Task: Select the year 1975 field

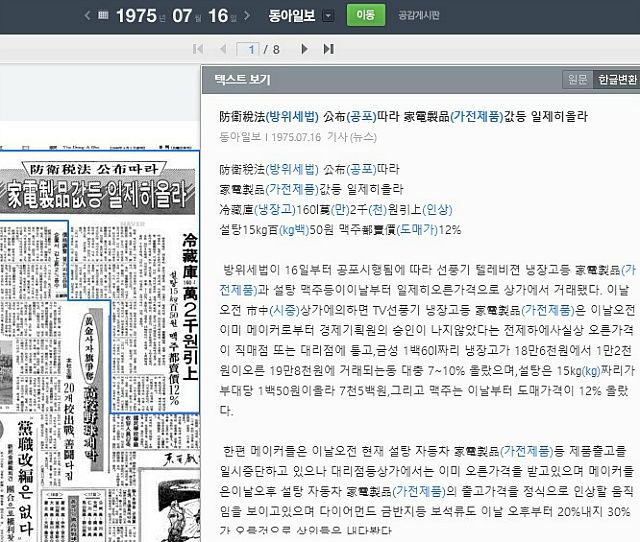Action: [x=136, y=16]
